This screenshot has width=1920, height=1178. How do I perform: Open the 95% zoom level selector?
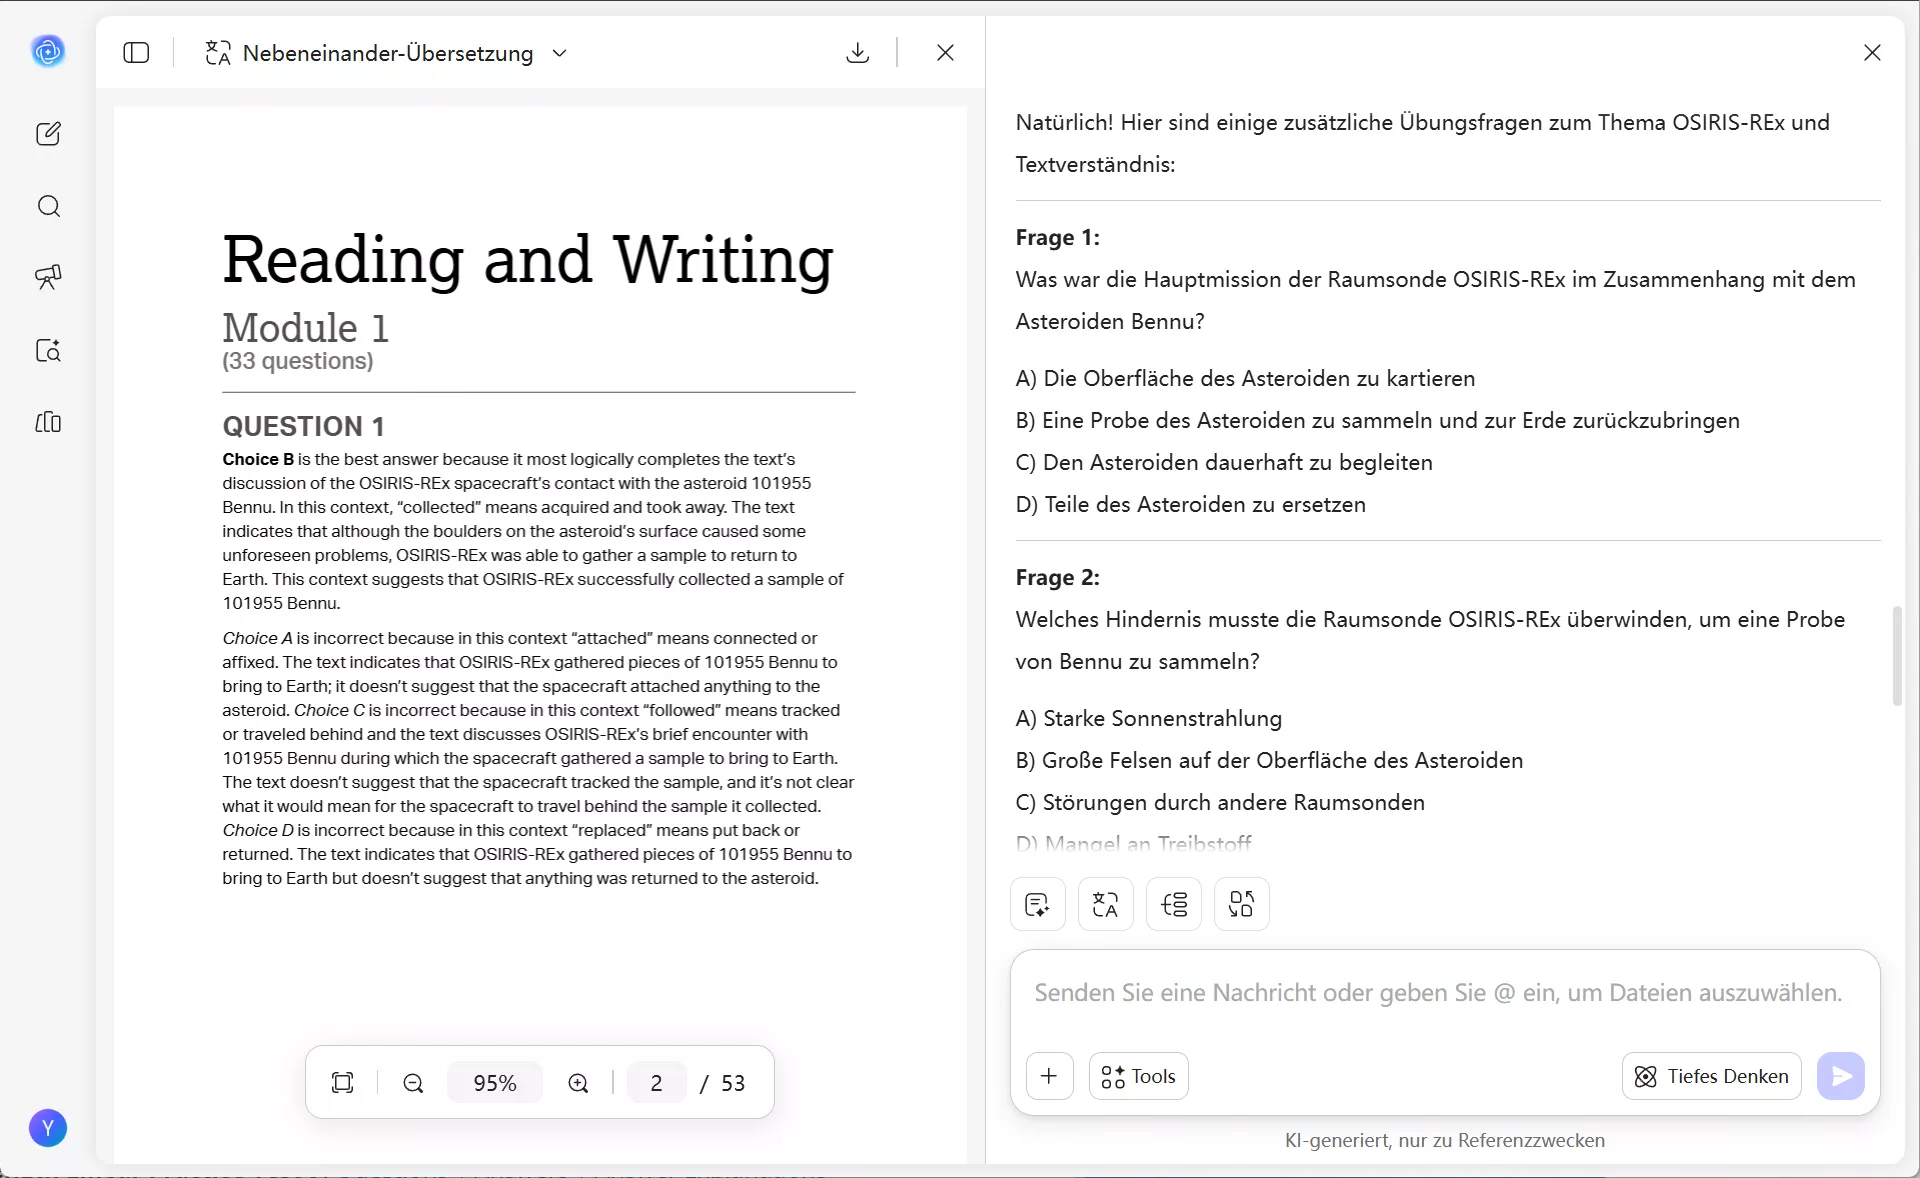(494, 1083)
